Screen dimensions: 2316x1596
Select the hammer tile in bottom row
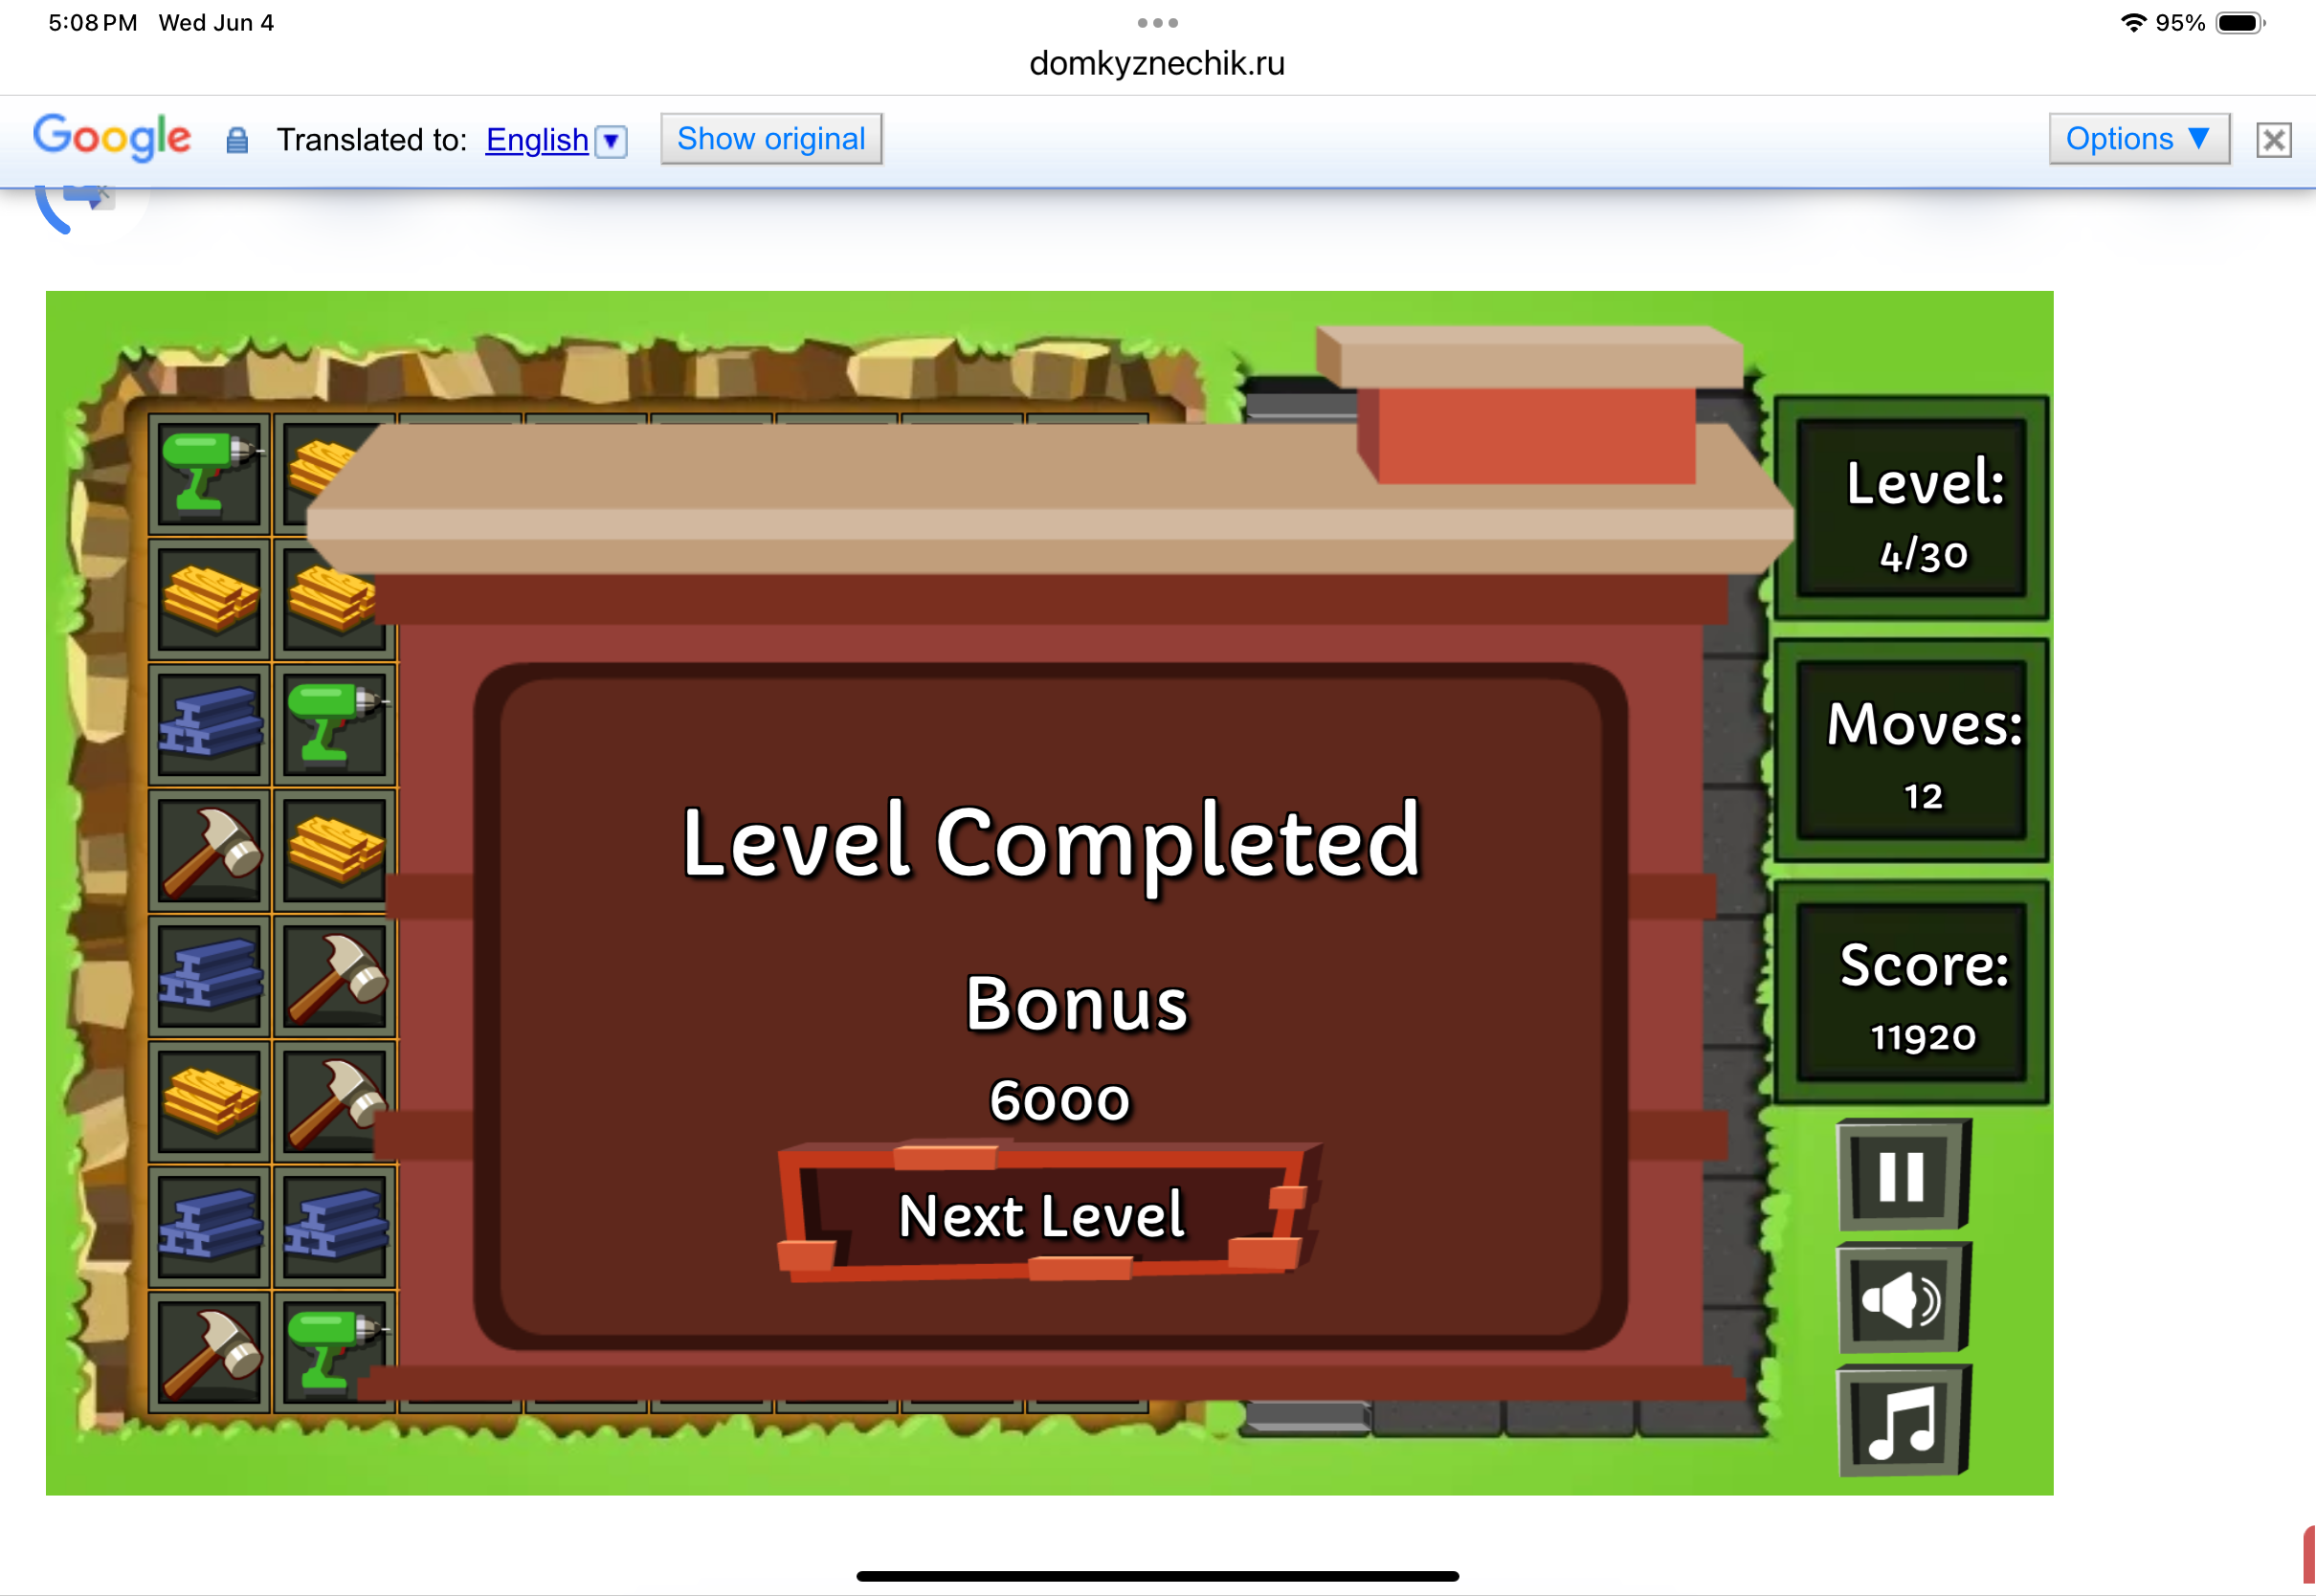pos(210,1353)
